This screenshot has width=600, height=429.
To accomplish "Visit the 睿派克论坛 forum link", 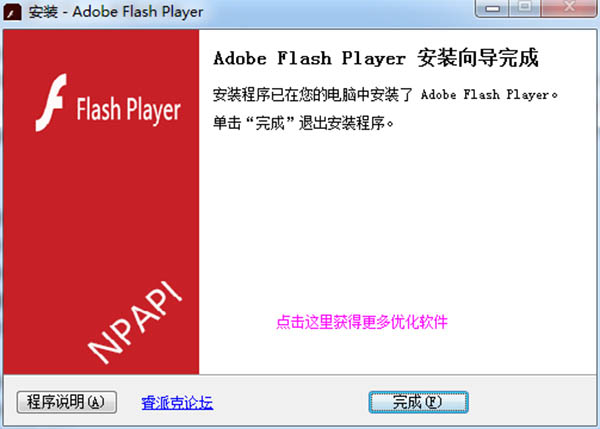I will [x=177, y=403].
